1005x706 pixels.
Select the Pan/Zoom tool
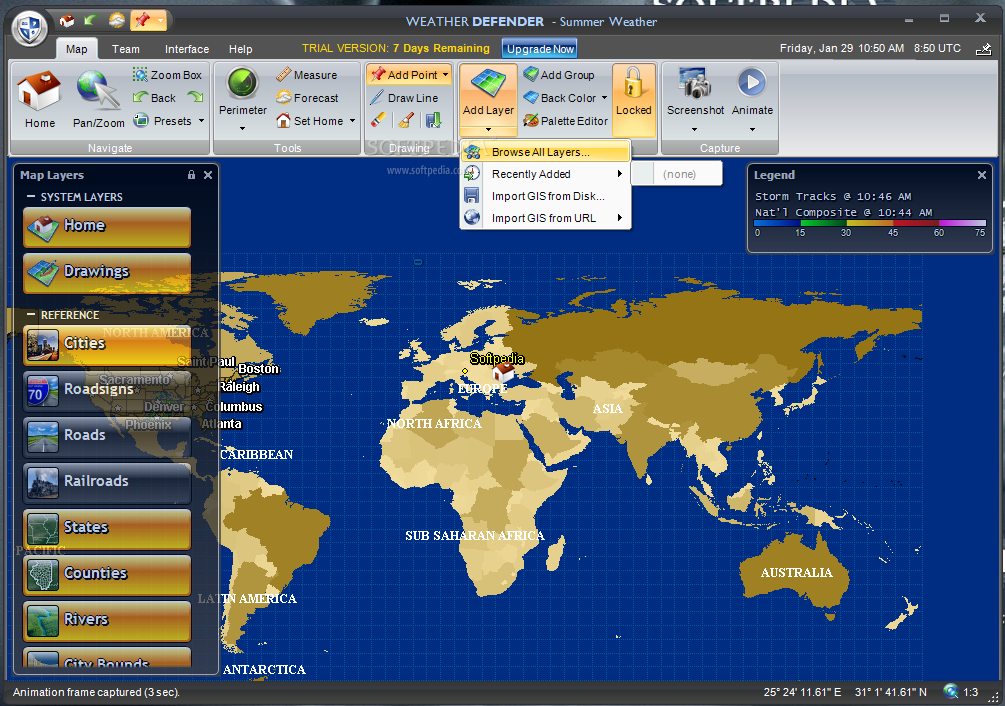[98, 99]
